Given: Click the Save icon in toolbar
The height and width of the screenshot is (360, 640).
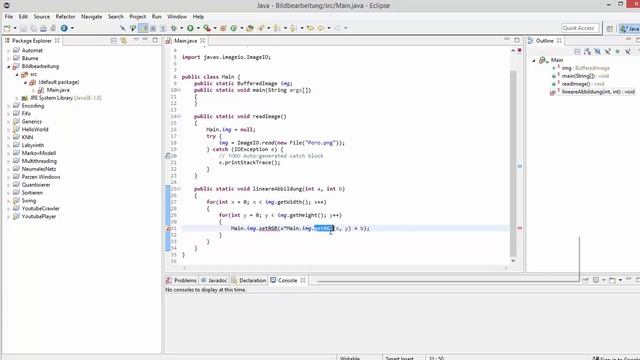Looking at the screenshot, I should point(23,28).
